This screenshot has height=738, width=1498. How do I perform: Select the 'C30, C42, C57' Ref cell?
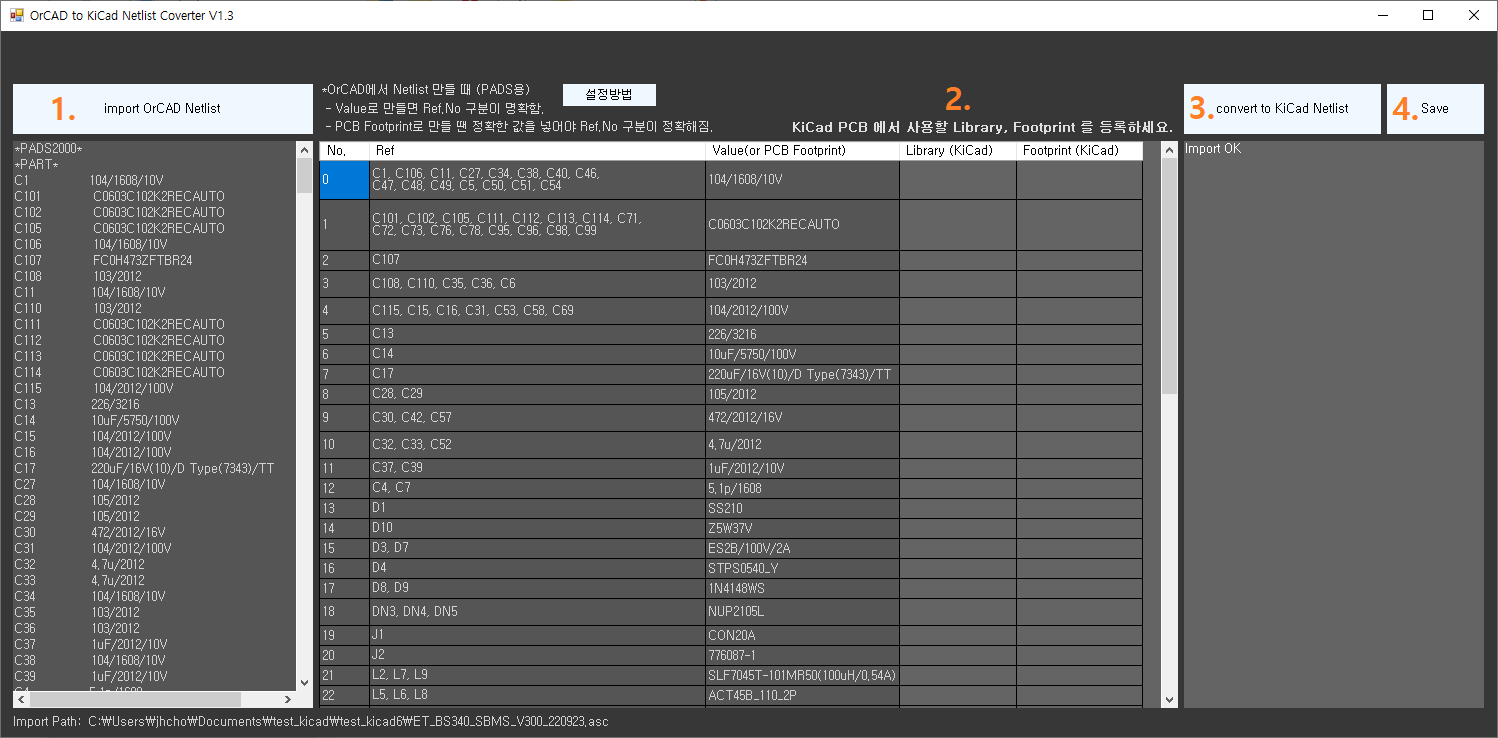click(537, 417)
